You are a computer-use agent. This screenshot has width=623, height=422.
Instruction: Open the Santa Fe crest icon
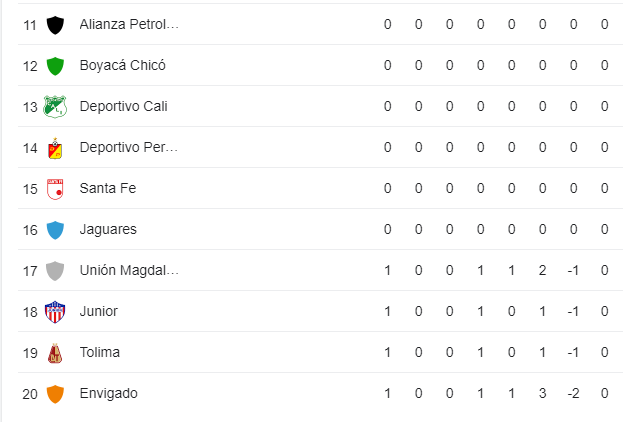click(55, 188)
